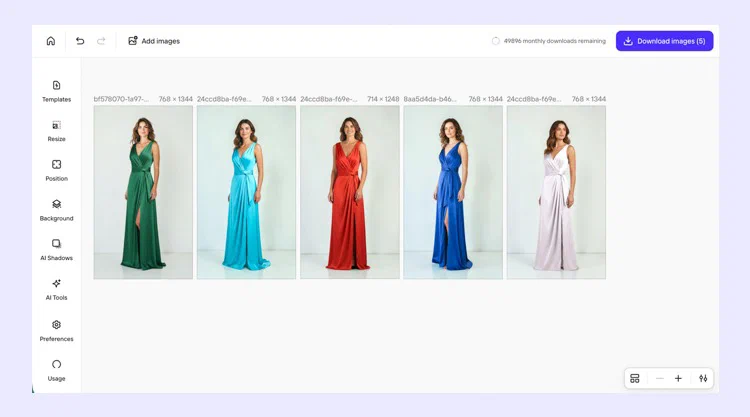The image size is (750, 417).
Task: Redo the last action
Action: coord(101,41)
